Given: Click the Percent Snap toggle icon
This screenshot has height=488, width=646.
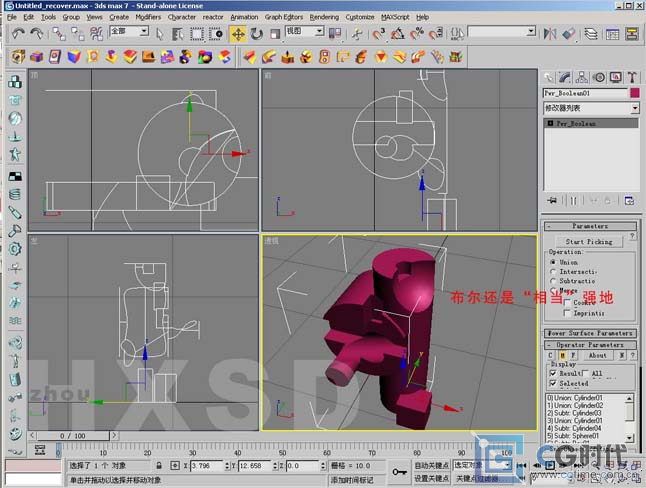Looking at the screenshot, I should coord(417,34).
